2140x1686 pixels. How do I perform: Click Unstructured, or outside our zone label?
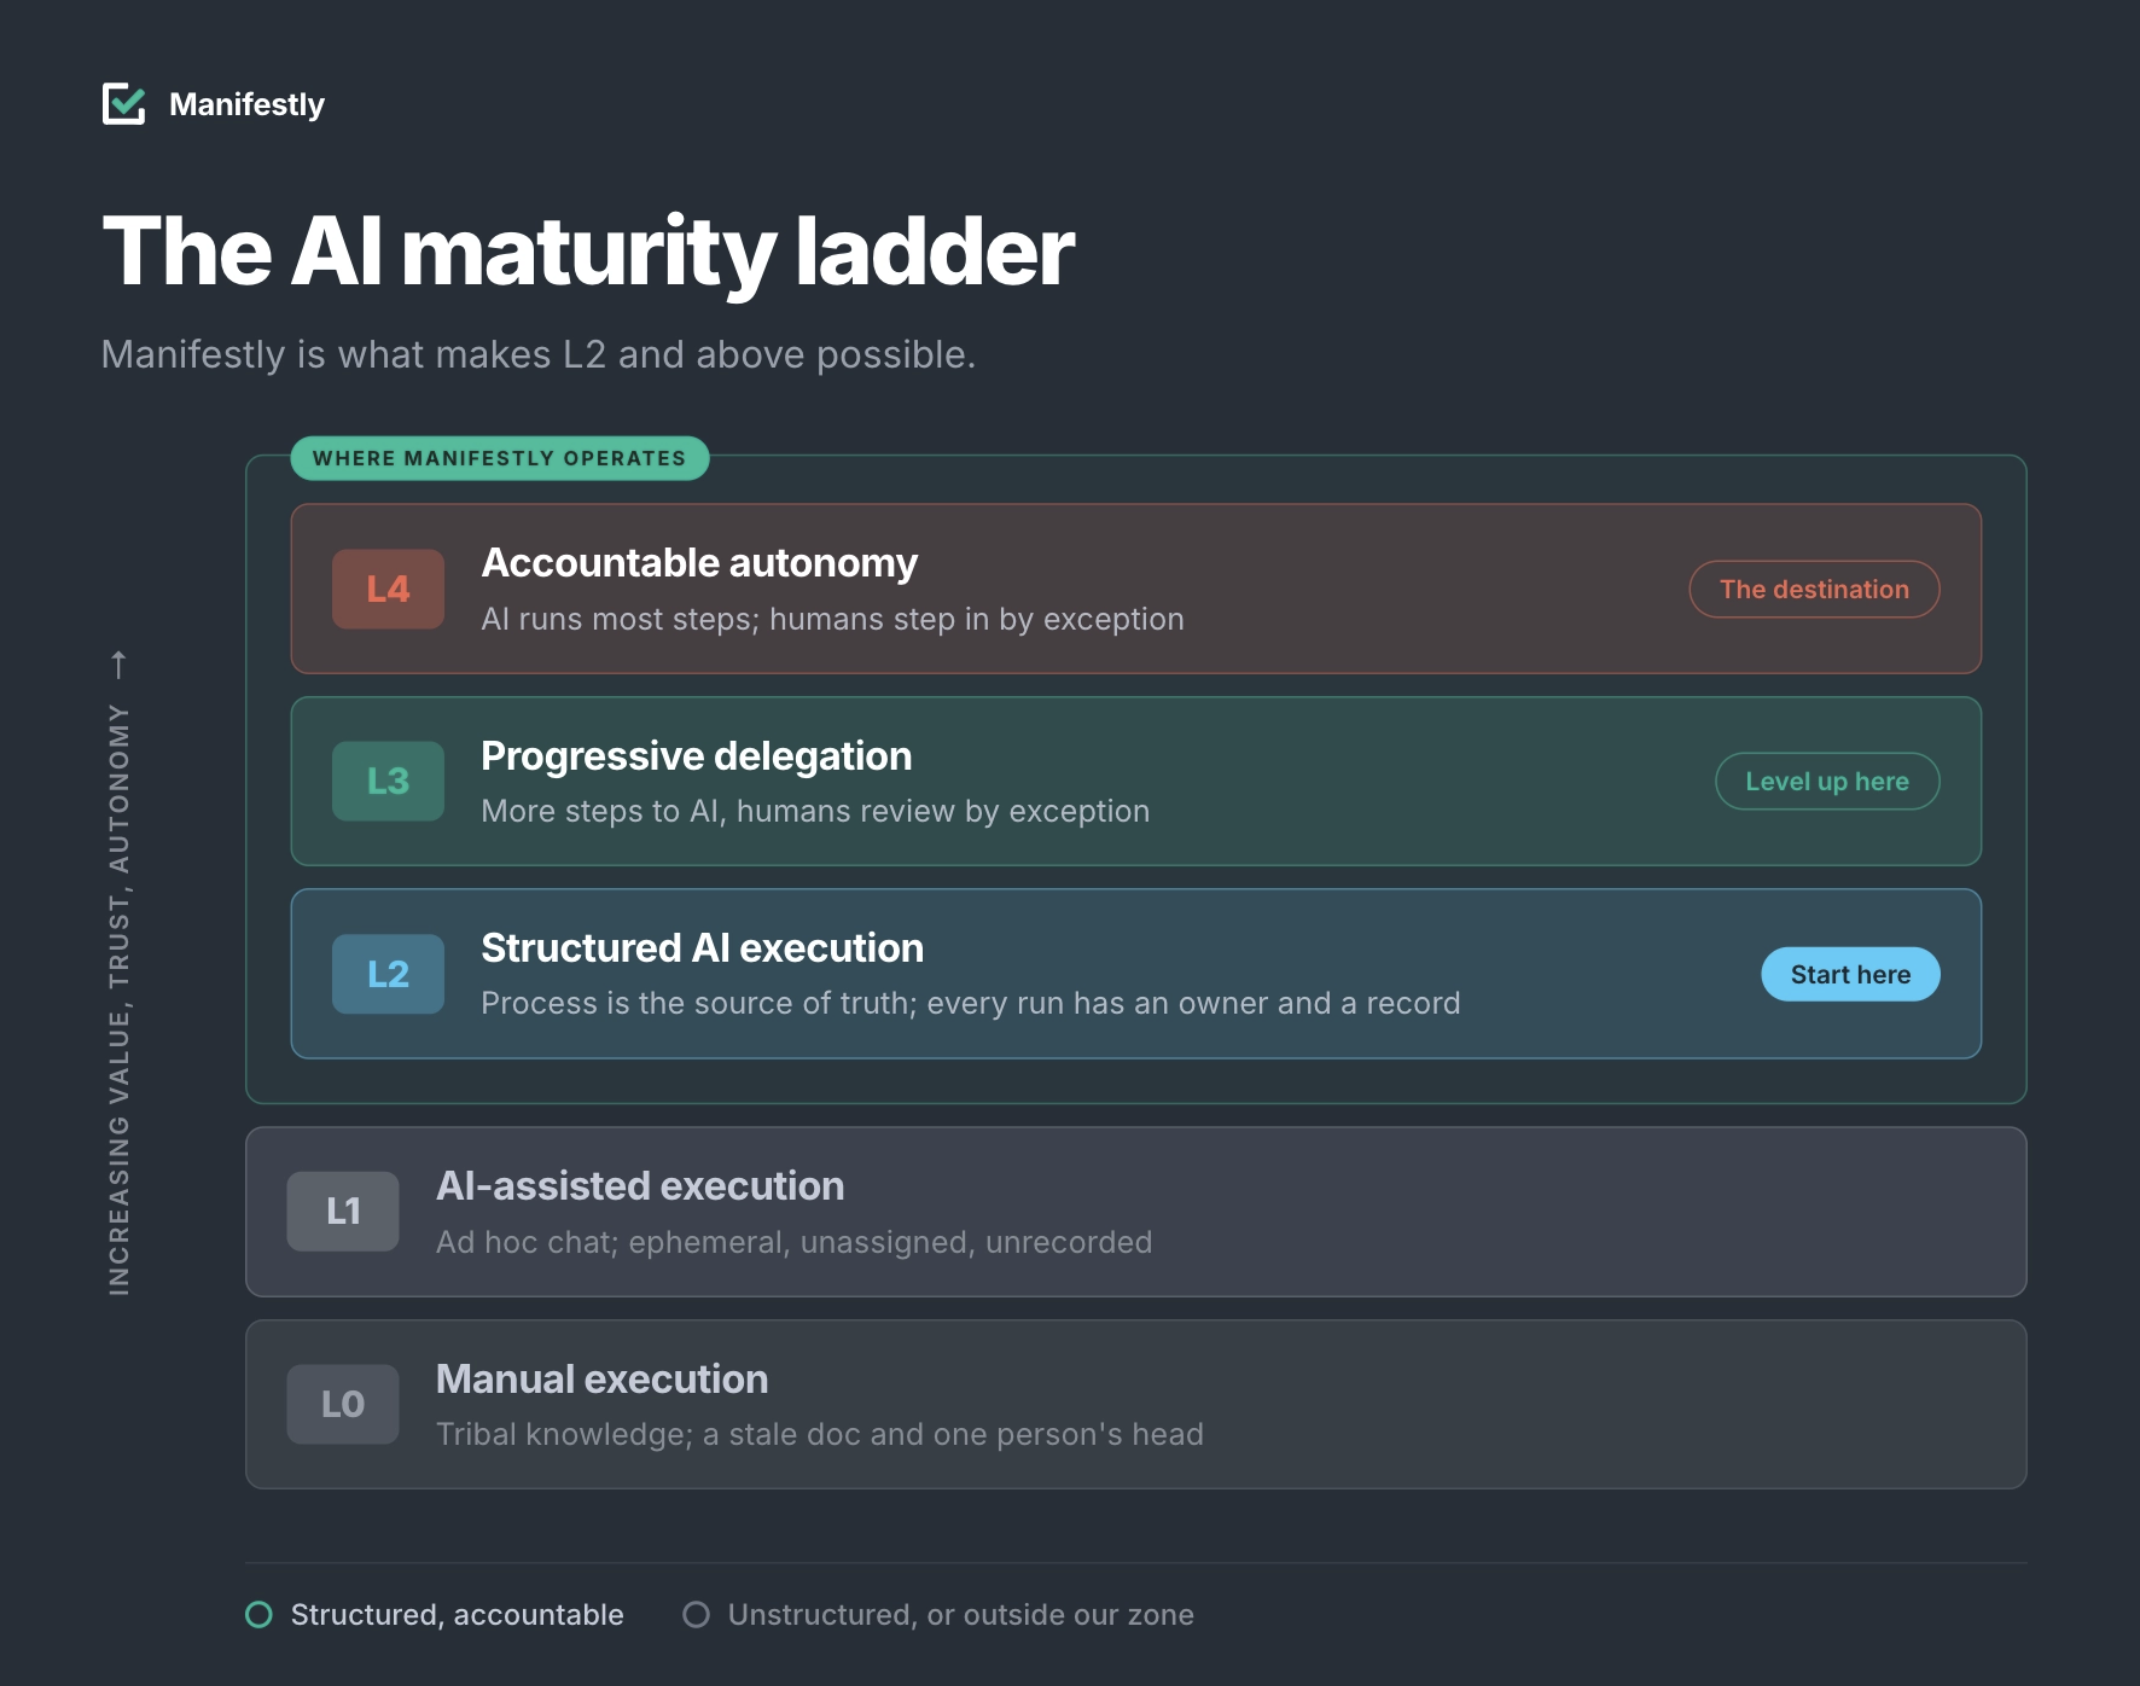pyautogui.click(x=961, y=1615)
